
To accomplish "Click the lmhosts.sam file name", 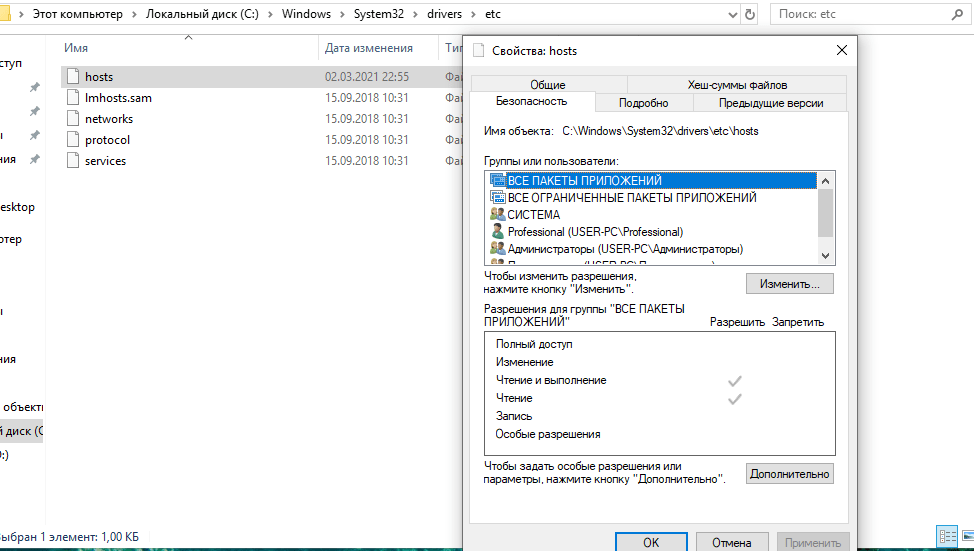I will [x=118, y=98].
